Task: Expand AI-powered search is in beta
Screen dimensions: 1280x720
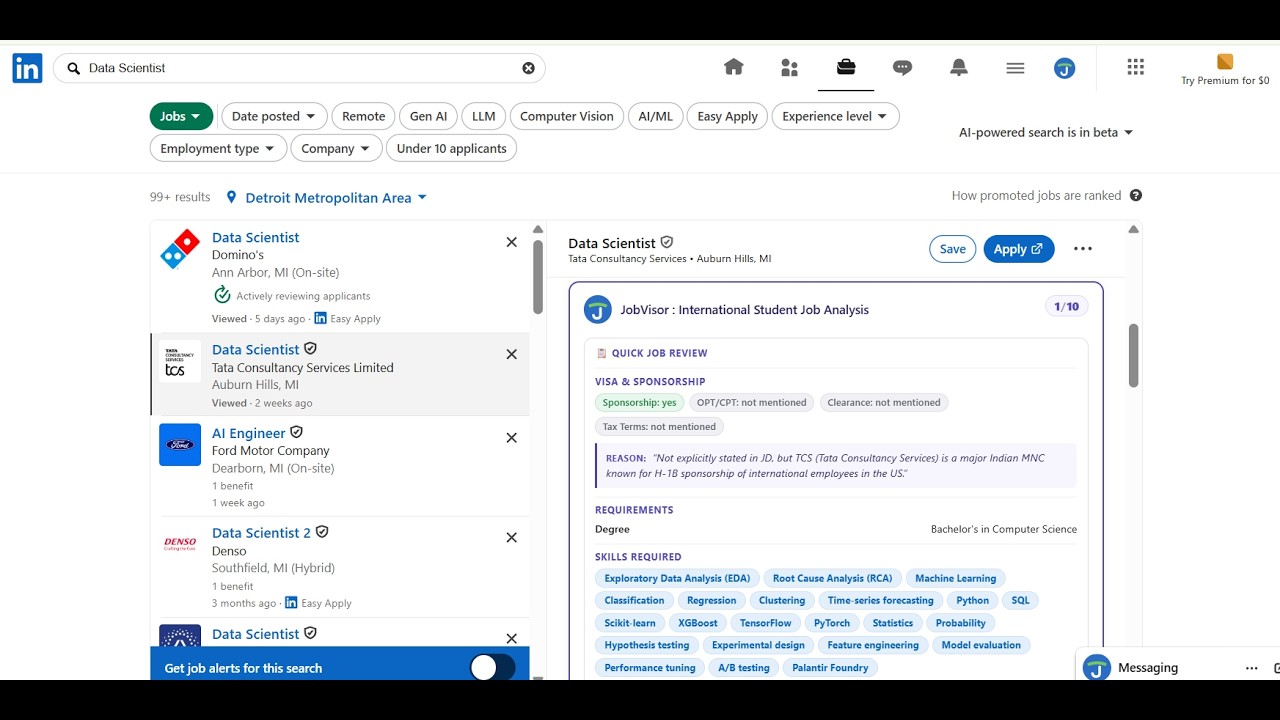Action: [x=1046, y=132]
